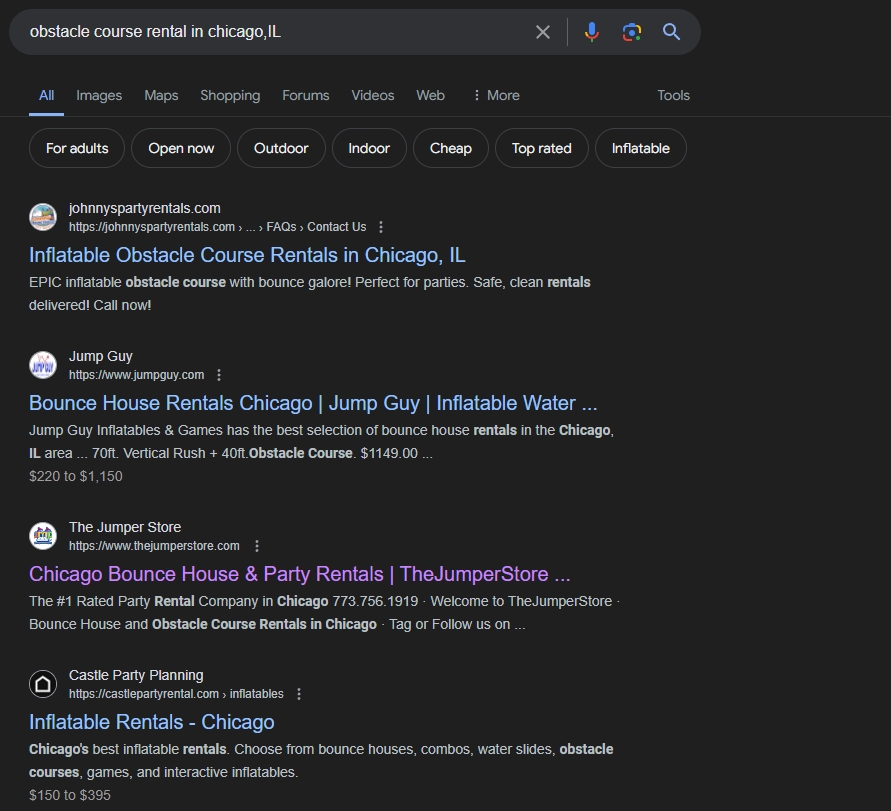Switch to the Forums tab
The image size is (891, 811).
click(306, 95)
